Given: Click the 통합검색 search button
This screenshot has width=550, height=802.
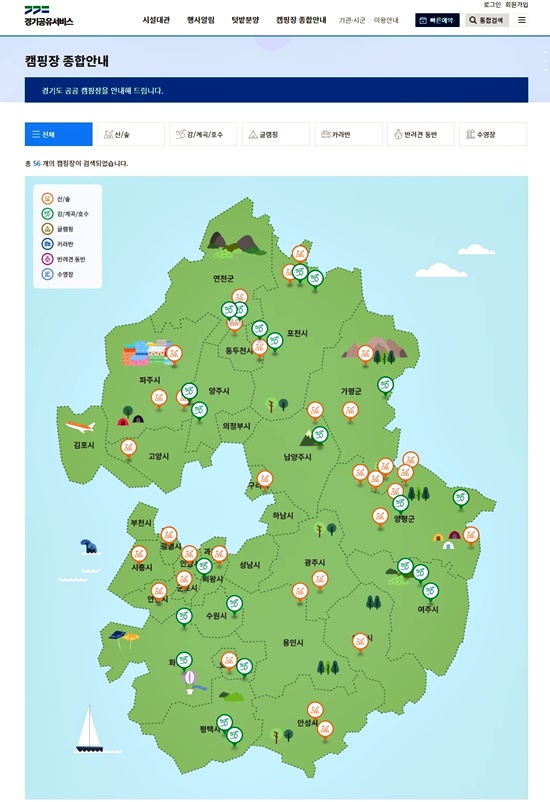Looking at the screenshot, I should 487,20.
